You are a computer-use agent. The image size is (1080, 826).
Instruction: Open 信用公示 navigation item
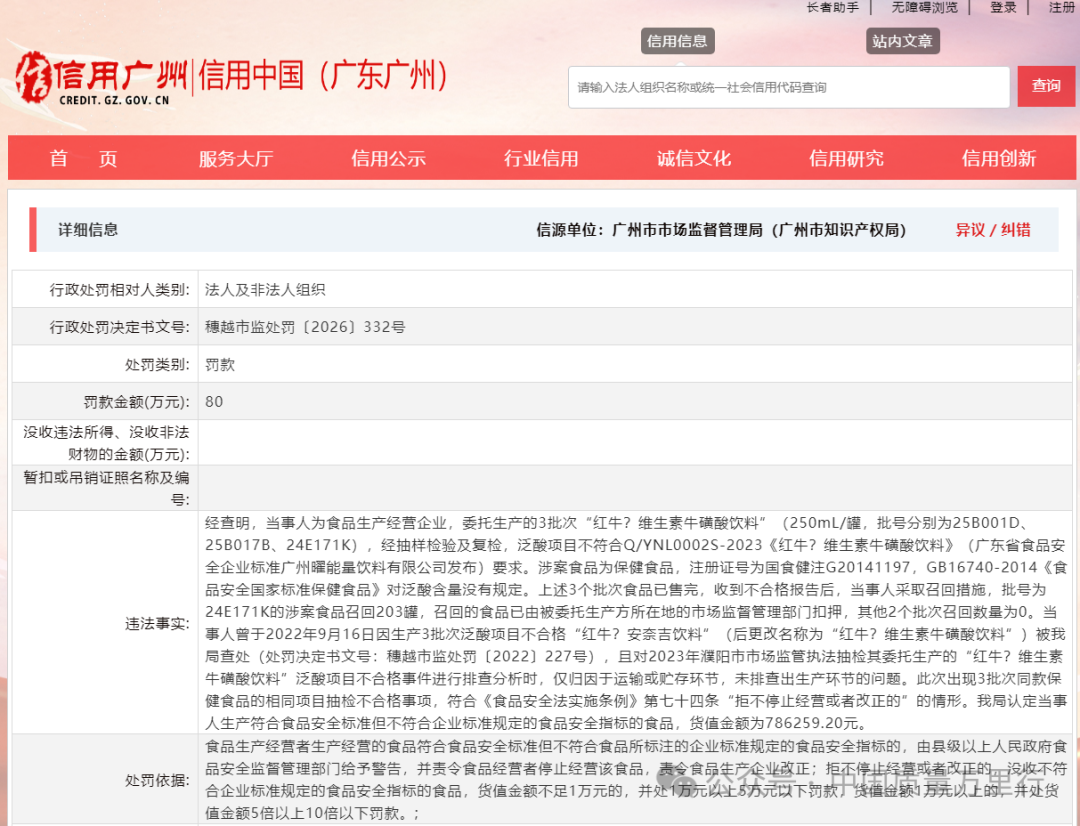pyautogui.click(x=388, y=158)
